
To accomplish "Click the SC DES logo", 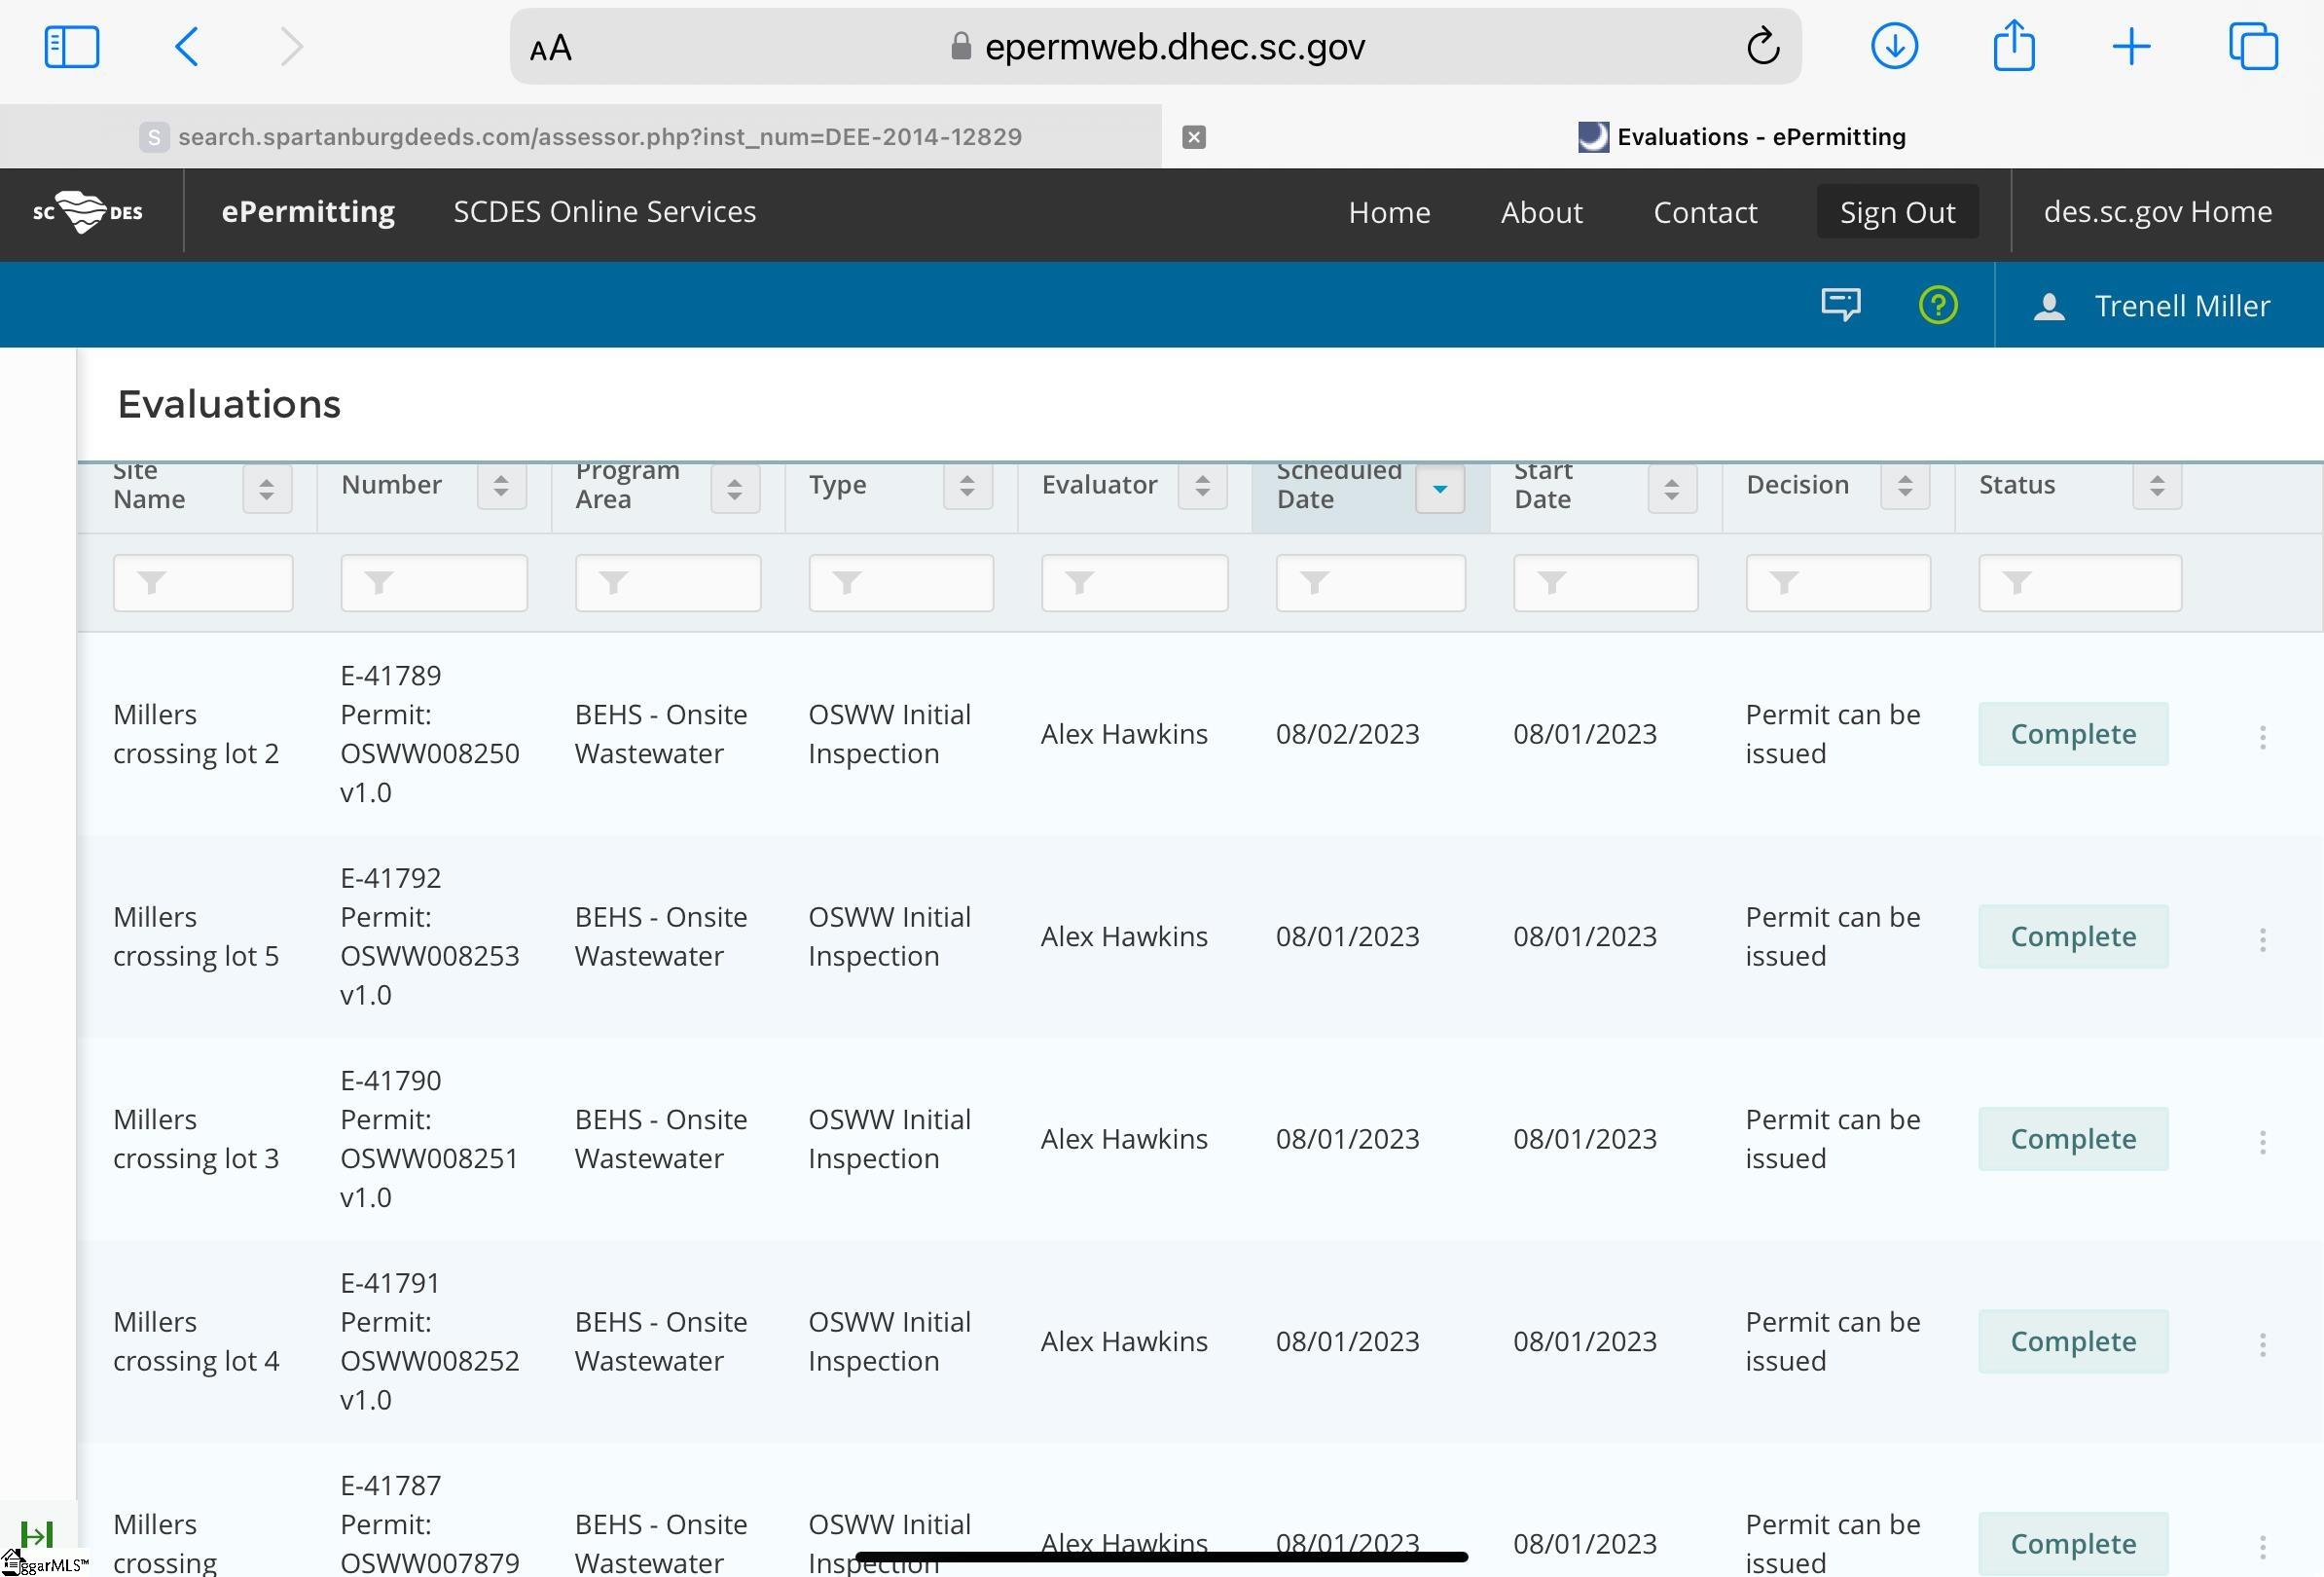I will (88, 212).
